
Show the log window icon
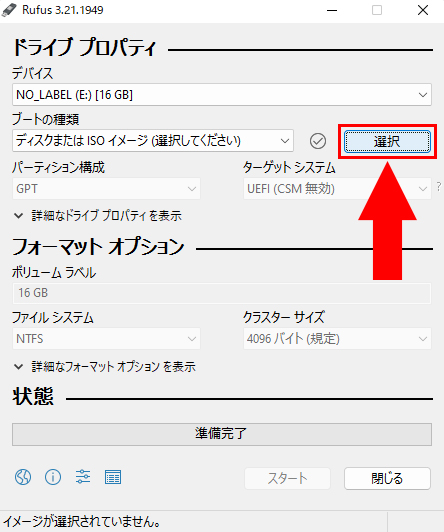click(113, 477)
